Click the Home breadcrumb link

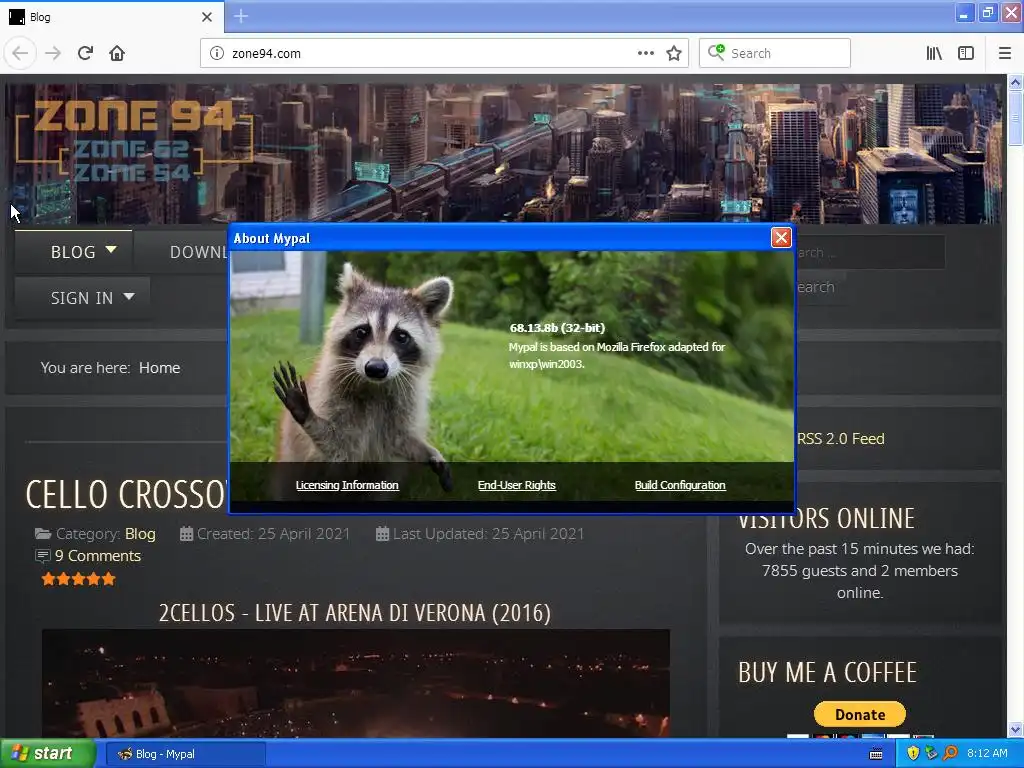(159, 368)
